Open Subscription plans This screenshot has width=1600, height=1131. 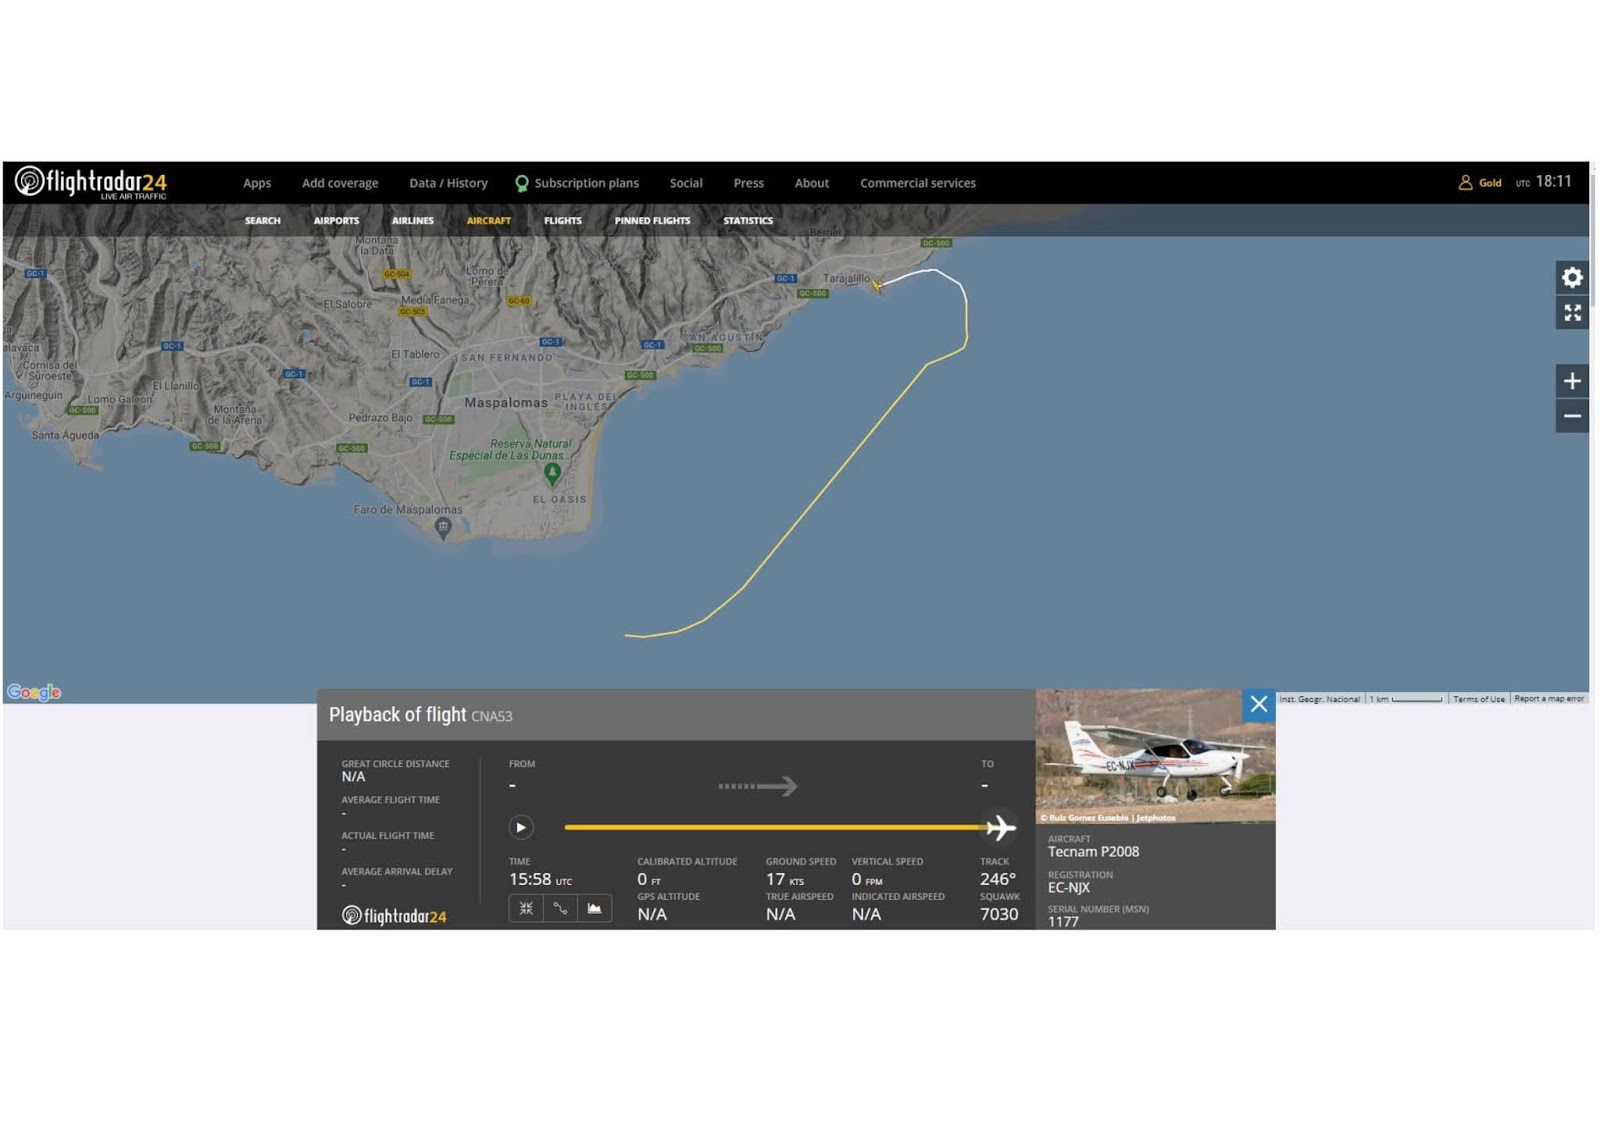(x=586, y=183)
